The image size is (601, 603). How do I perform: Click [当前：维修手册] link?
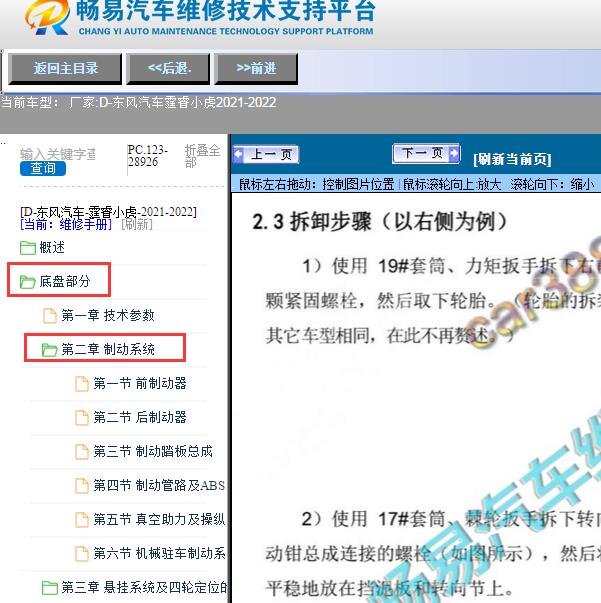66,224
